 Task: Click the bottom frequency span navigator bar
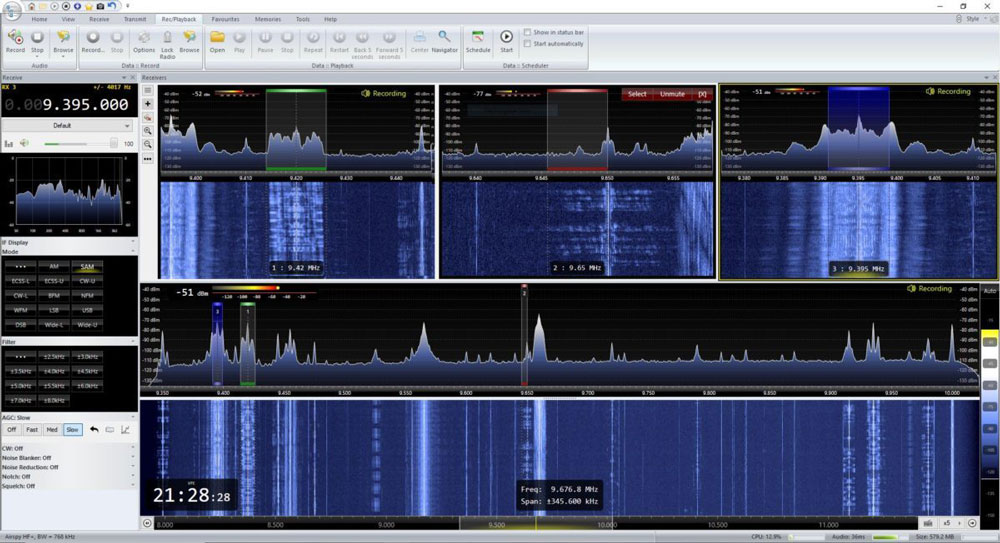[536, 524]
